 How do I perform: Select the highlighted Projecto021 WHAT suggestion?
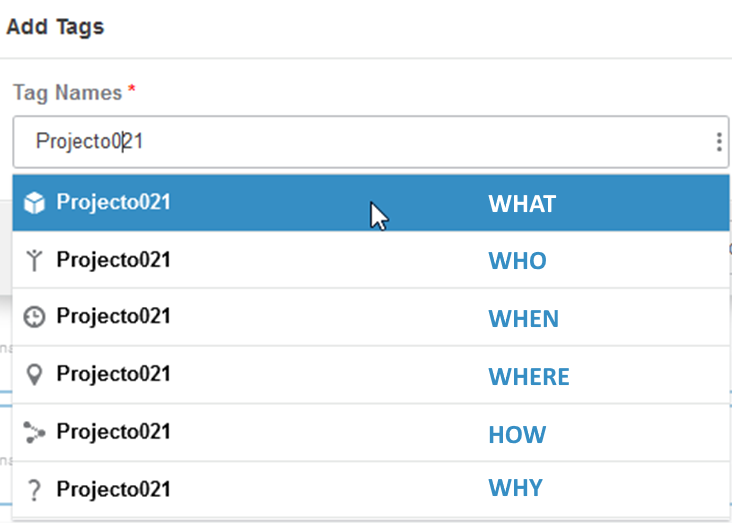(113, 202)
